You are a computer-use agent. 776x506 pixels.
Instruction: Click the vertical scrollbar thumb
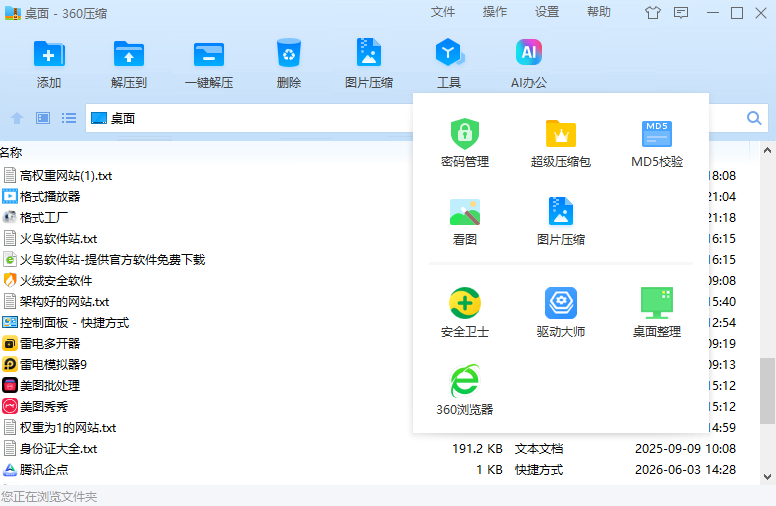768,391
